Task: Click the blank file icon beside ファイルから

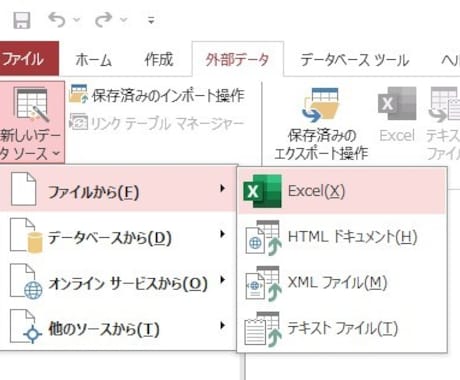Action: [x=23, y=189]
